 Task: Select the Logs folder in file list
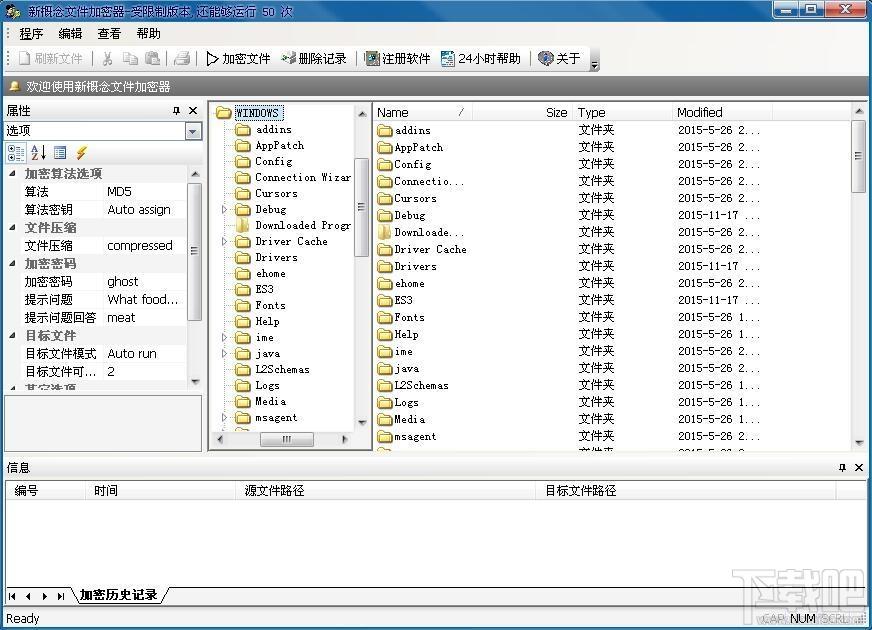pyautogui.click(x=406, y=403)
